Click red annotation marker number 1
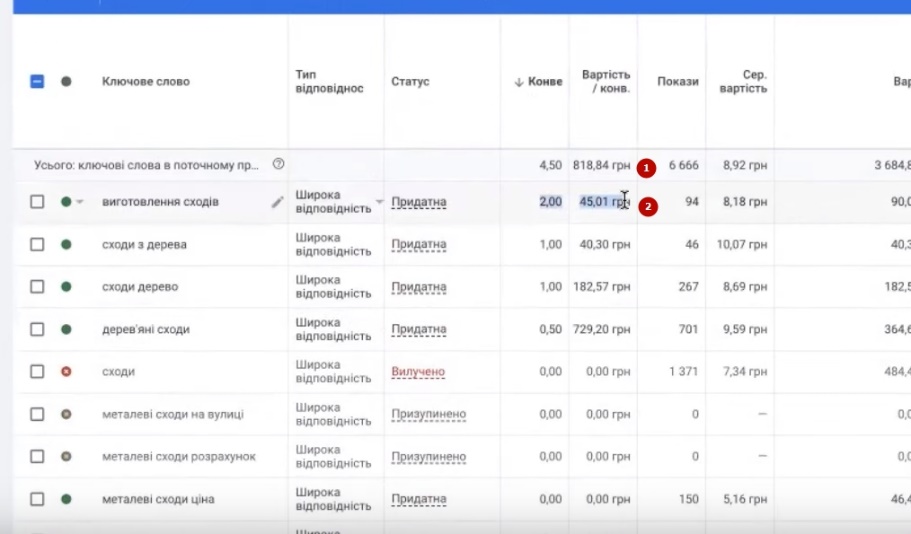 coord(647,167)
